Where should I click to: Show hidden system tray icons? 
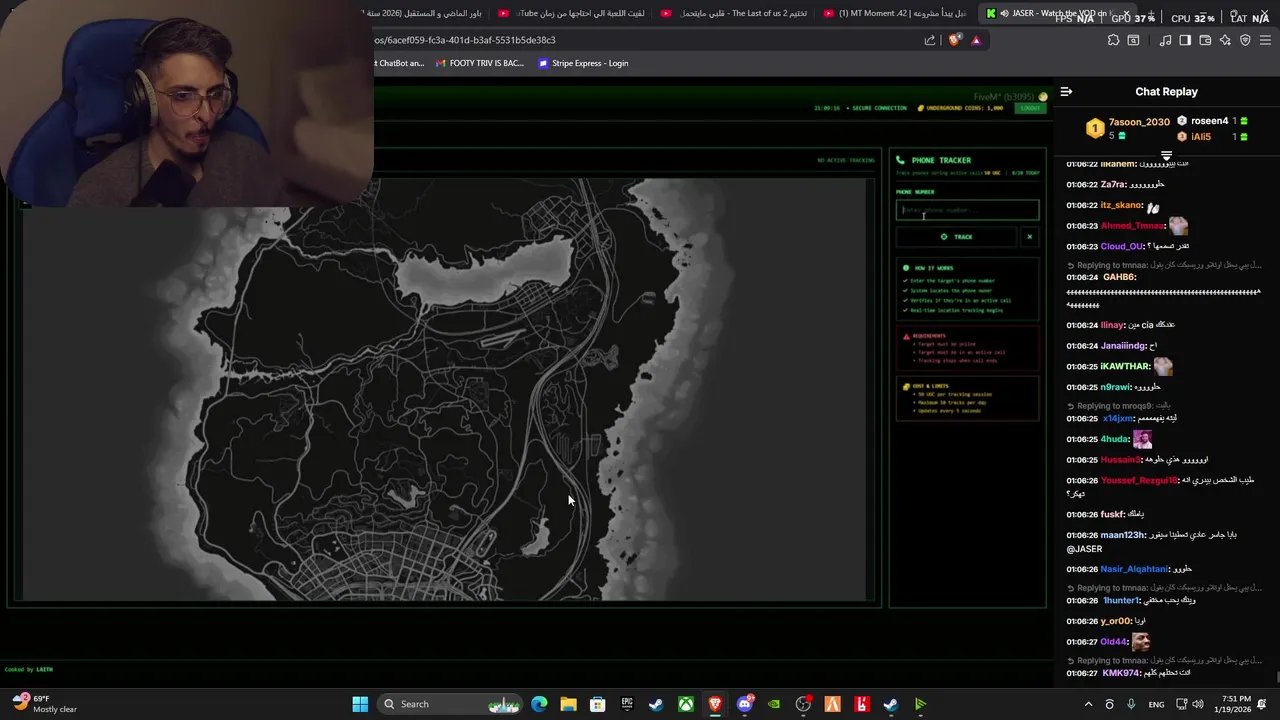click(x=1088, y=704)
